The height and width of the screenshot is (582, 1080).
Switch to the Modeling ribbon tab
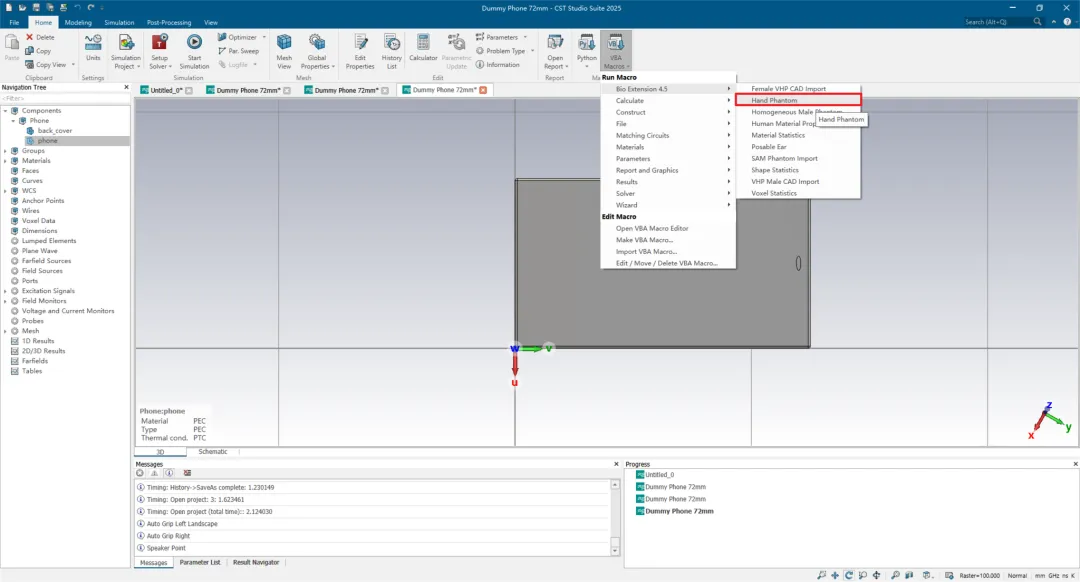[x=78, y=23]
